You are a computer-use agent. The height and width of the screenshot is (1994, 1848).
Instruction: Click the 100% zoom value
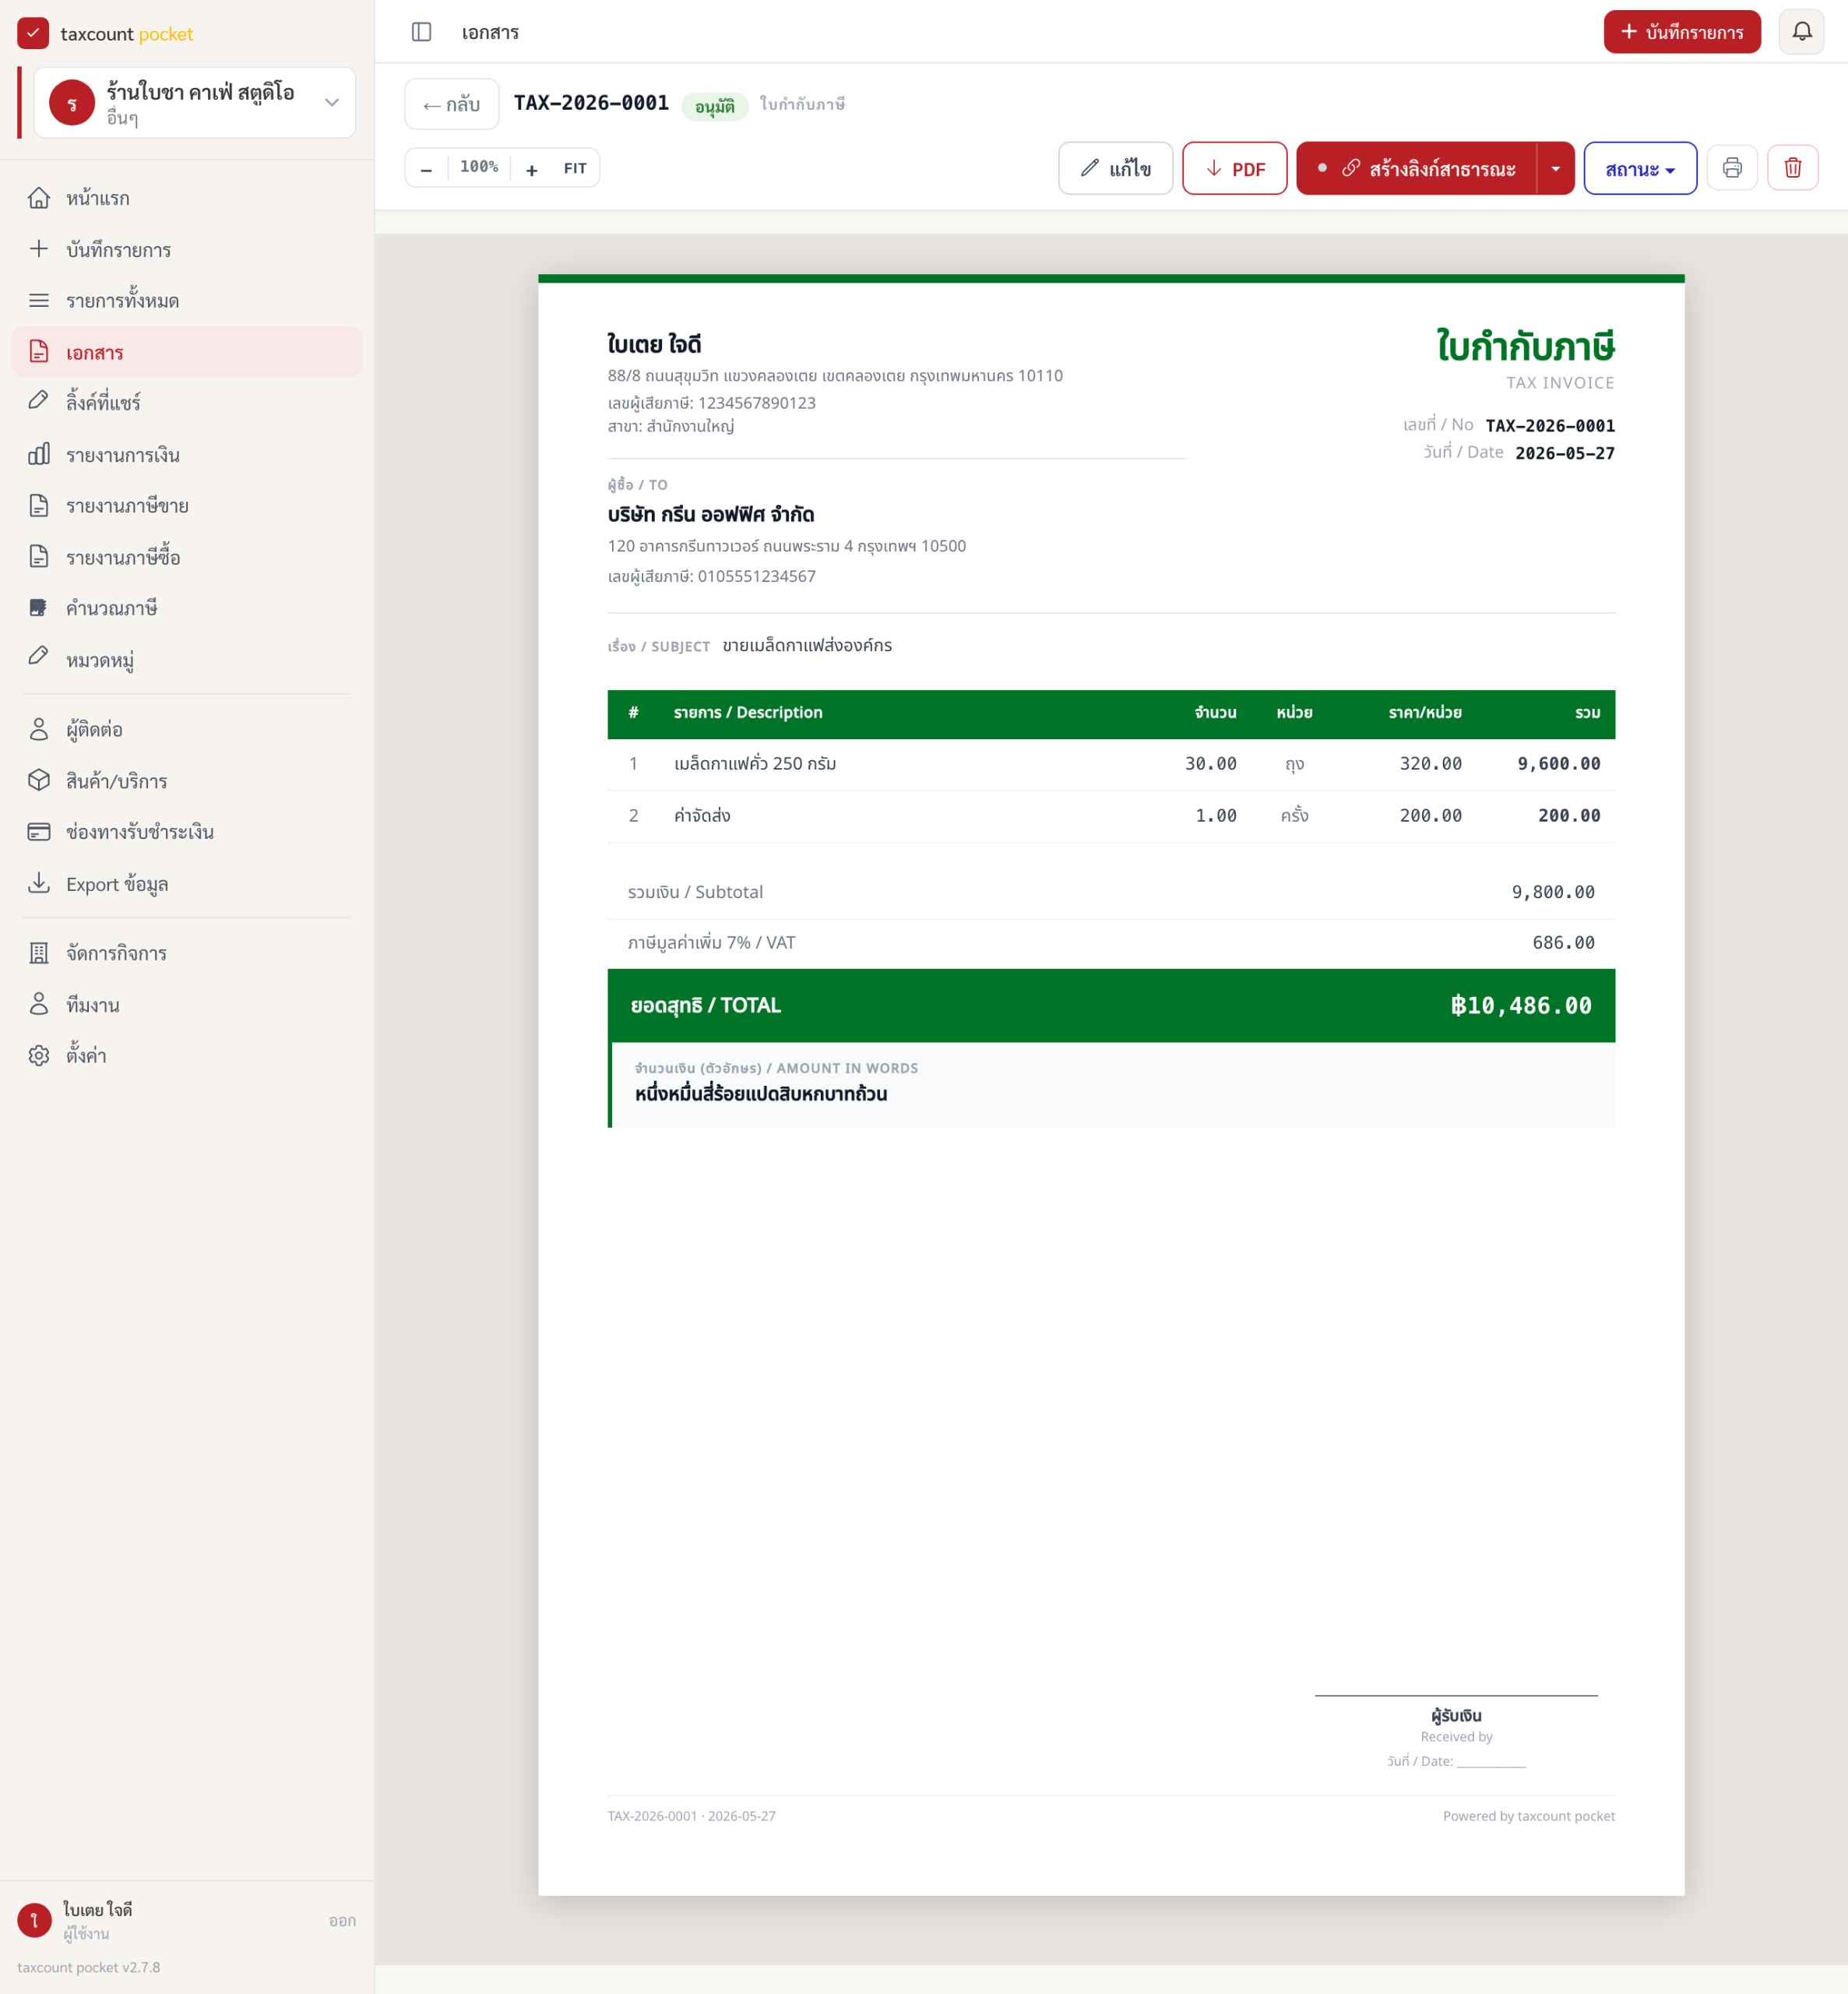(479, 167)
